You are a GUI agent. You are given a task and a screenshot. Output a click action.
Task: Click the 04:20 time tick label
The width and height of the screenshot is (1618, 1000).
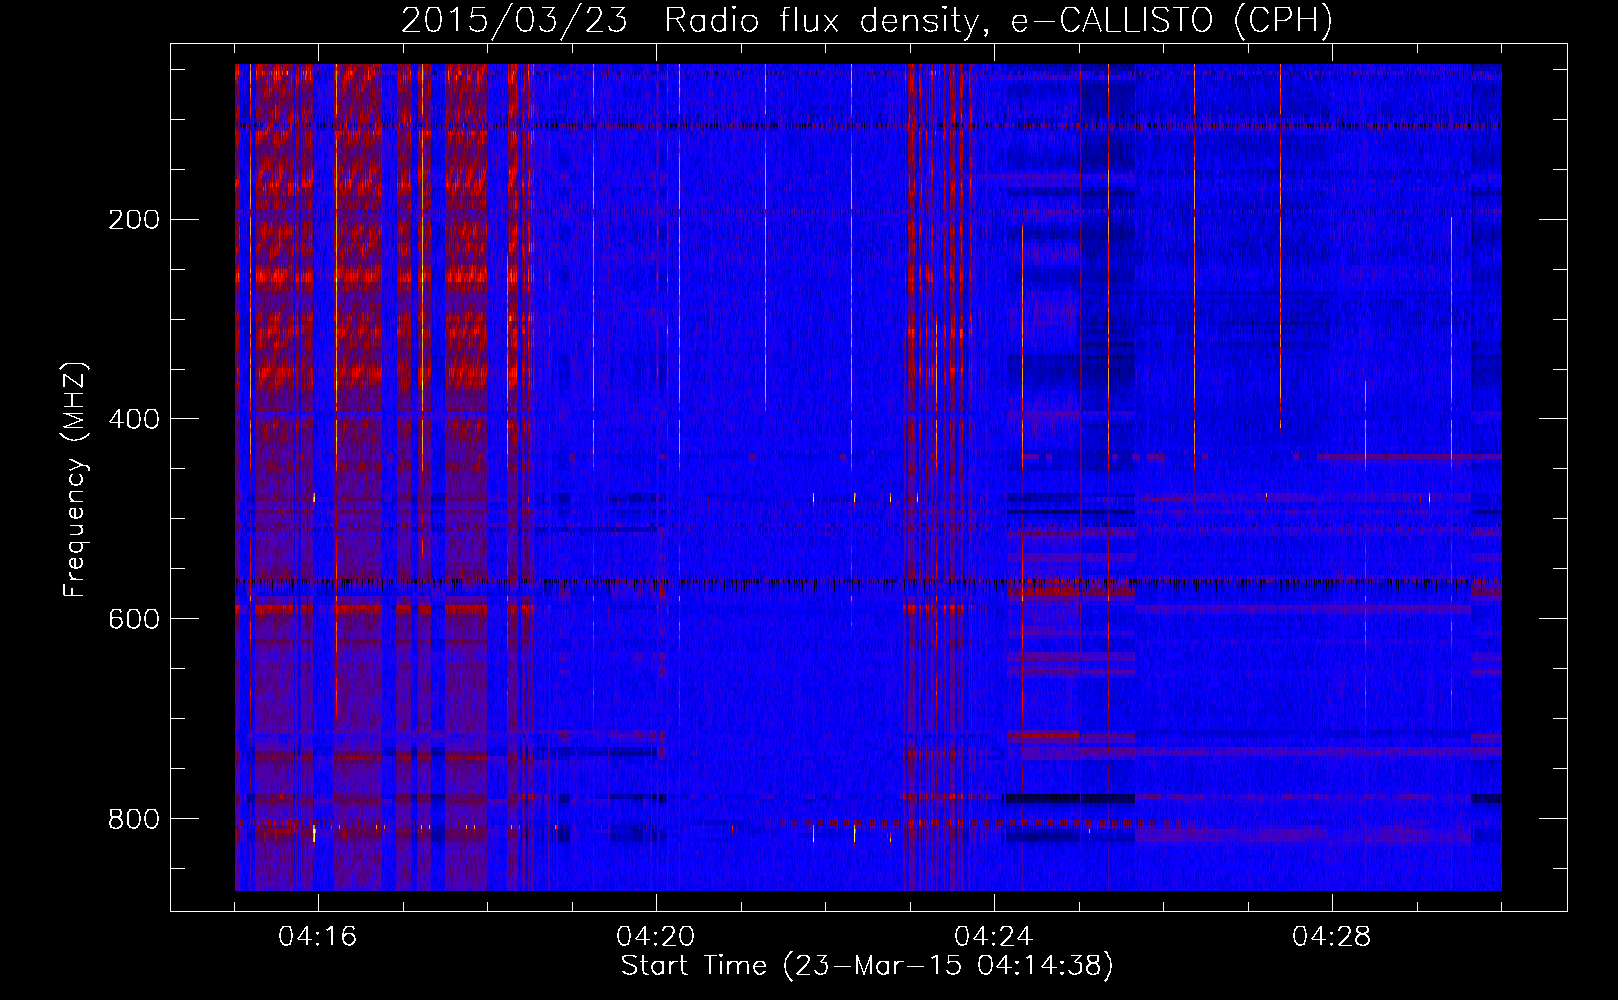coord(656,937)
